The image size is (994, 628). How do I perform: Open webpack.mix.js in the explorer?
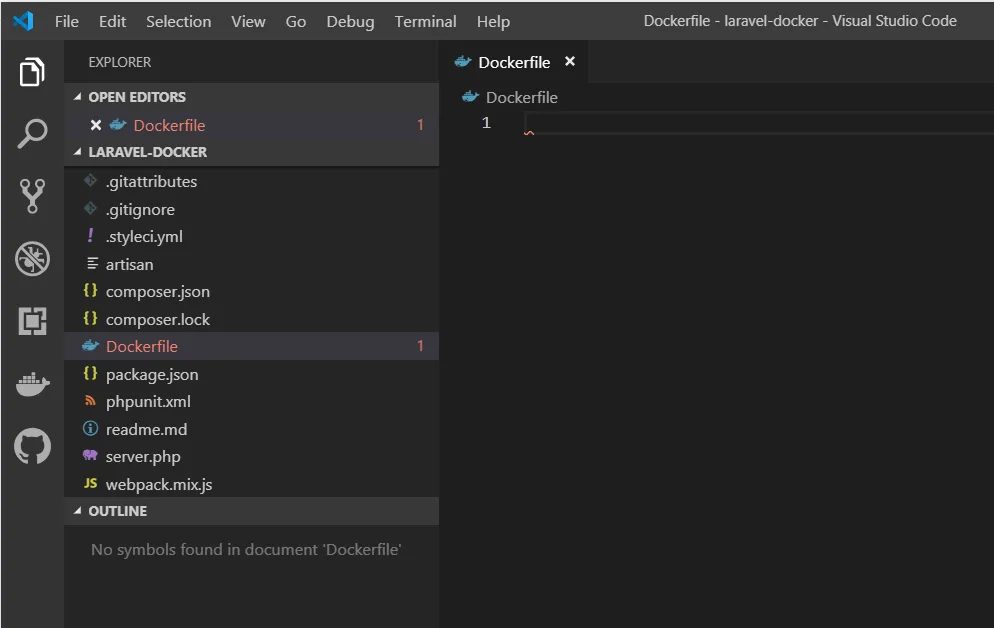pos(252,484)
